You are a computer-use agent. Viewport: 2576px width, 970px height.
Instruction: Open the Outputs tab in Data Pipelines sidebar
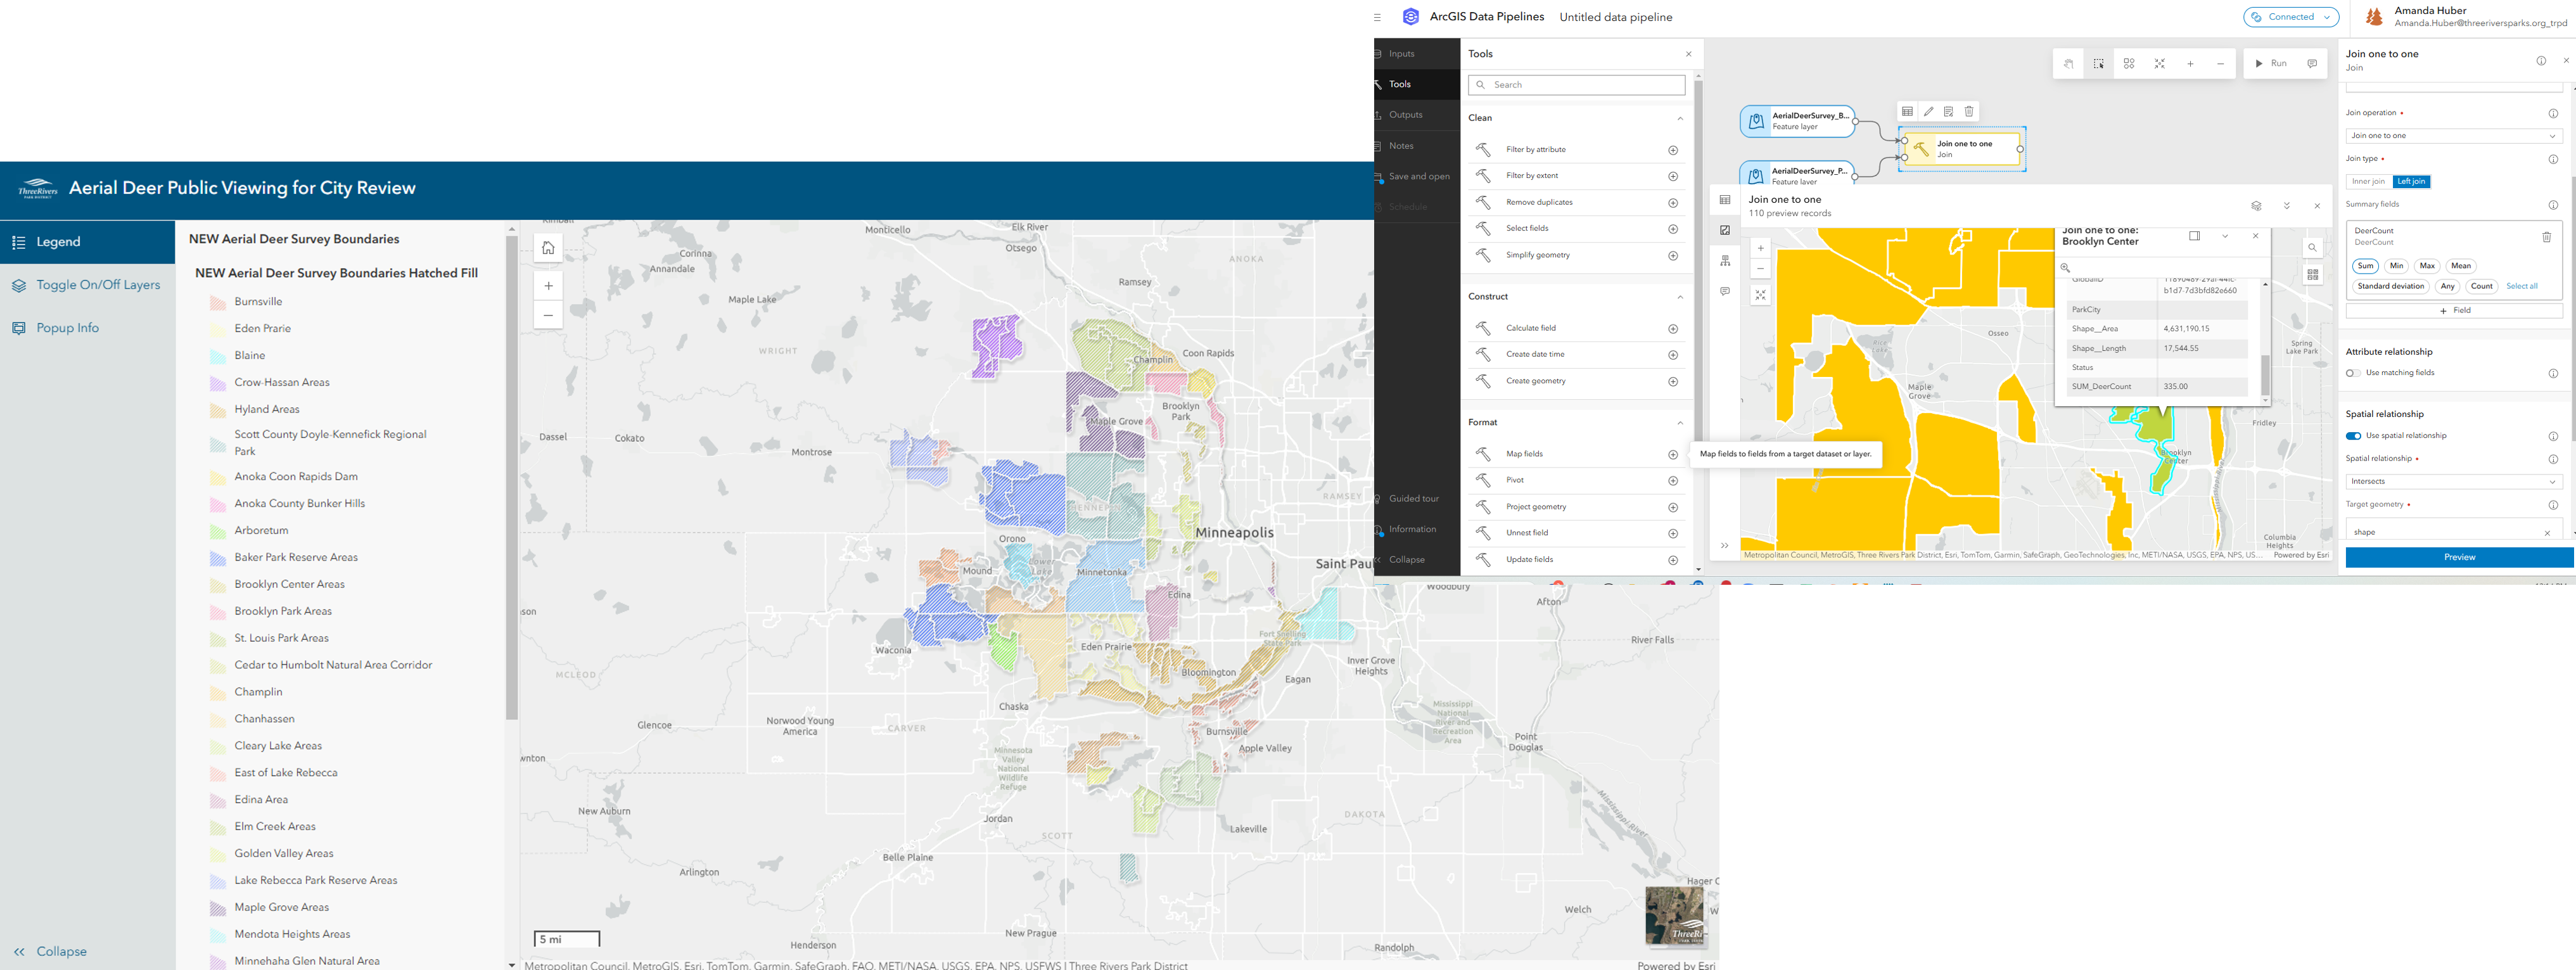click(x=1417, y=115)
